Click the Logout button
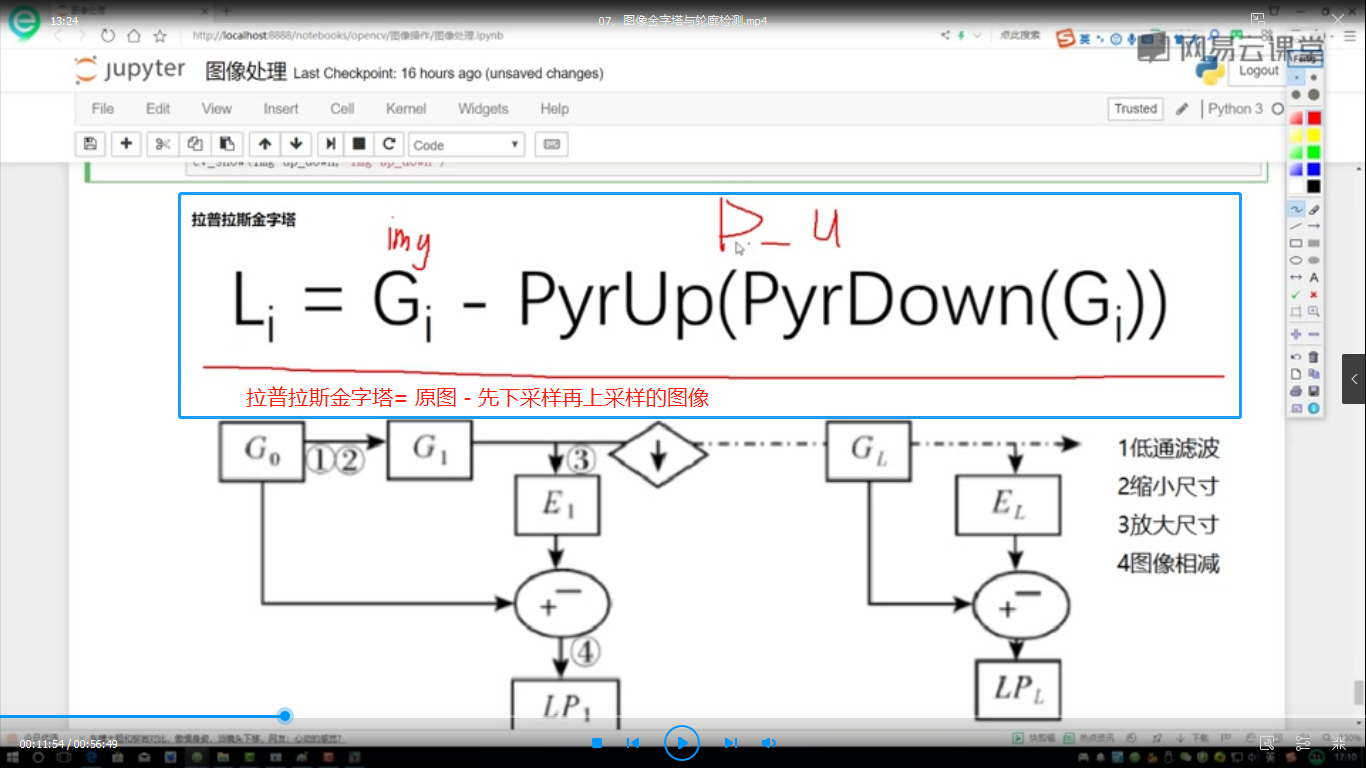This screenshot has width=1366, height=768. 1258,70
